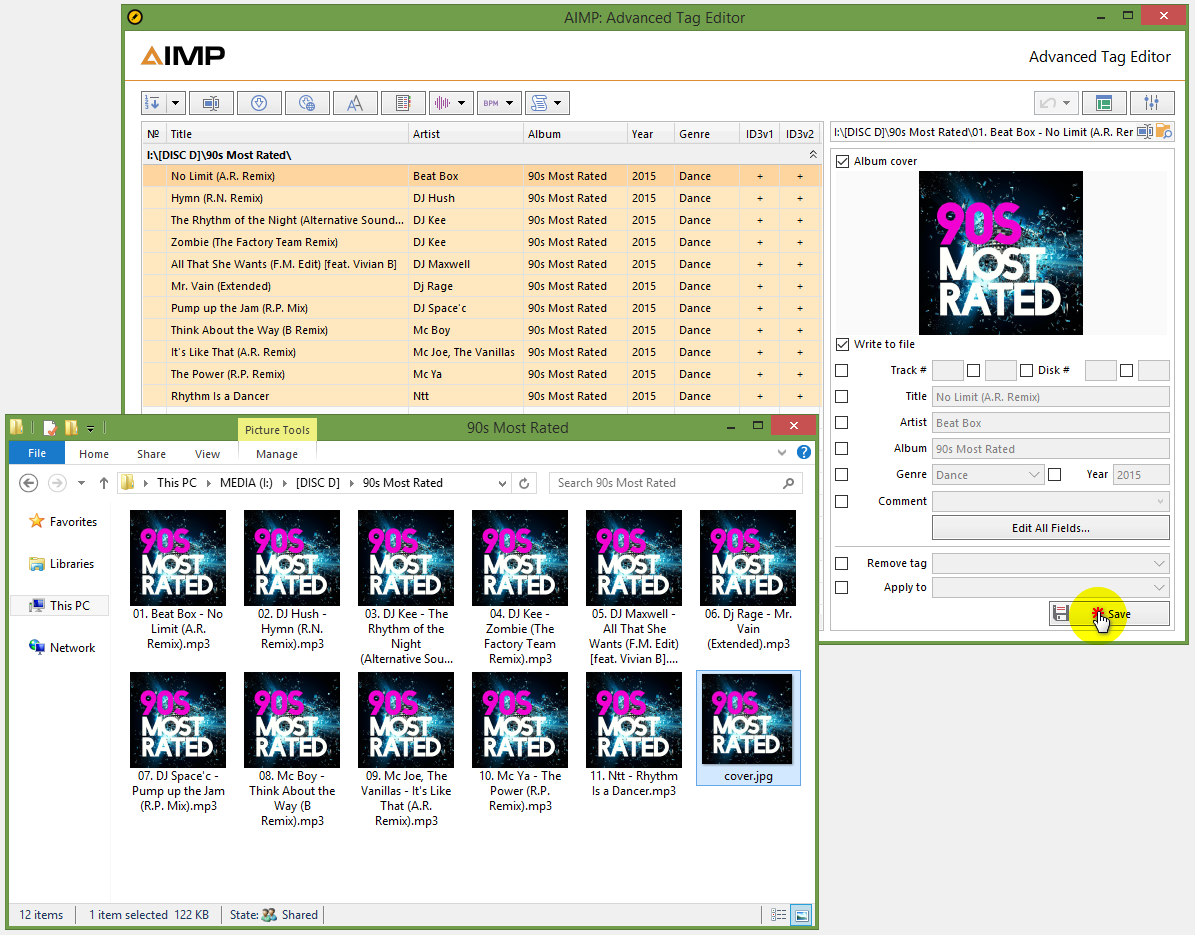
Task: Enable the Genre field checkbox
Action: tap(841, 474)
